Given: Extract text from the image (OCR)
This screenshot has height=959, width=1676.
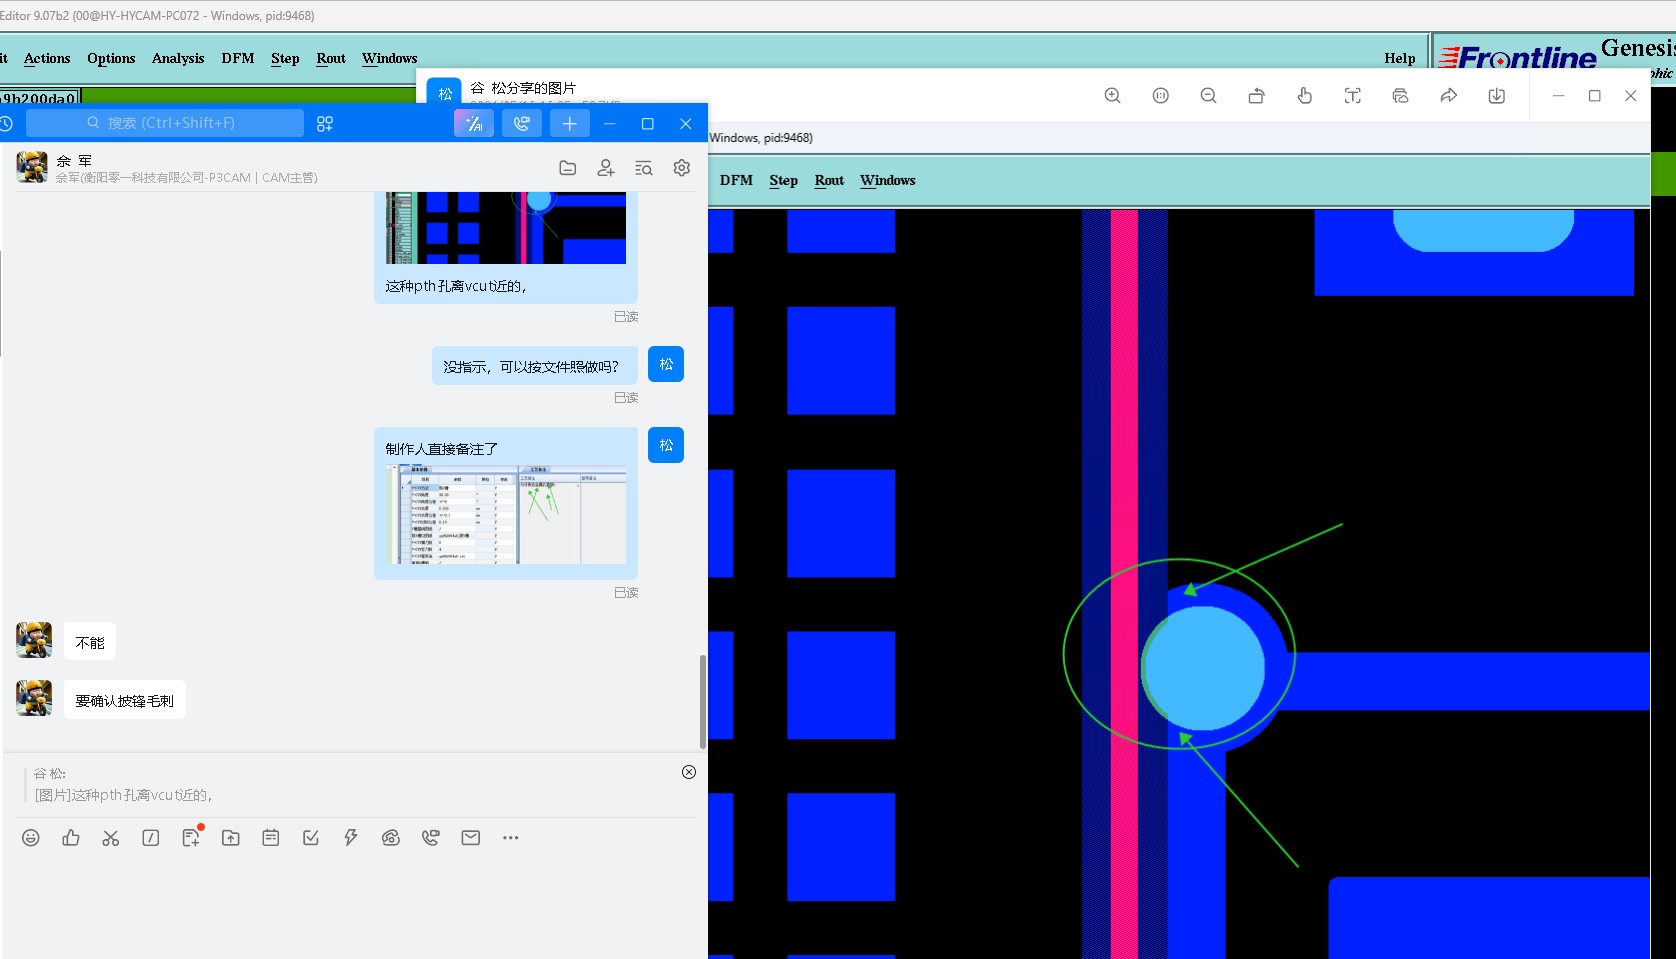Looking at the screenshot, I should pyautogui.click(x=1352, y=96).
